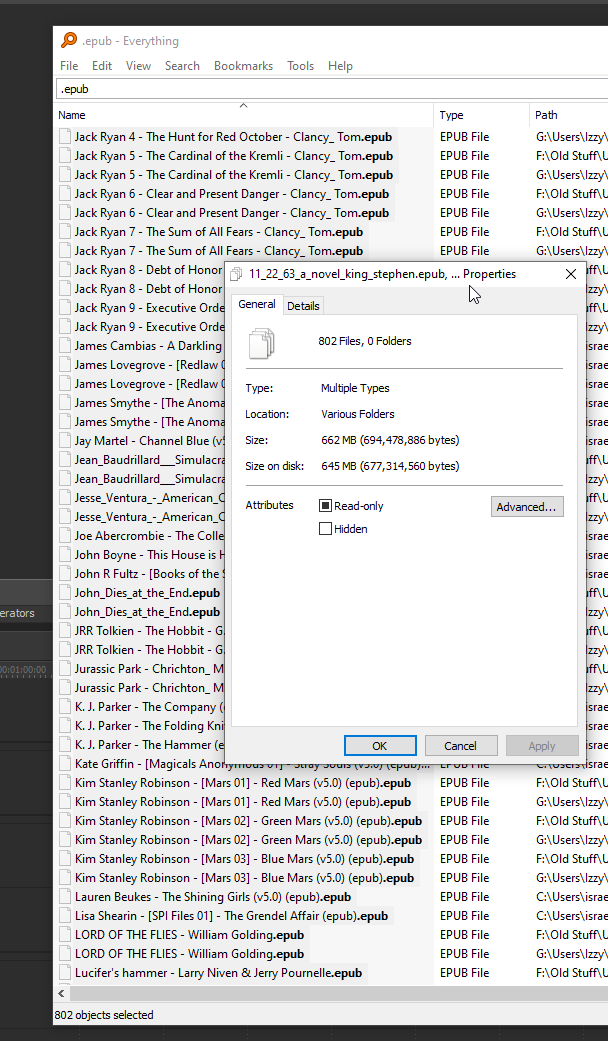Open the Edit menu
This screenshot has height=1041, width=608.
click(x=102, y=66)
